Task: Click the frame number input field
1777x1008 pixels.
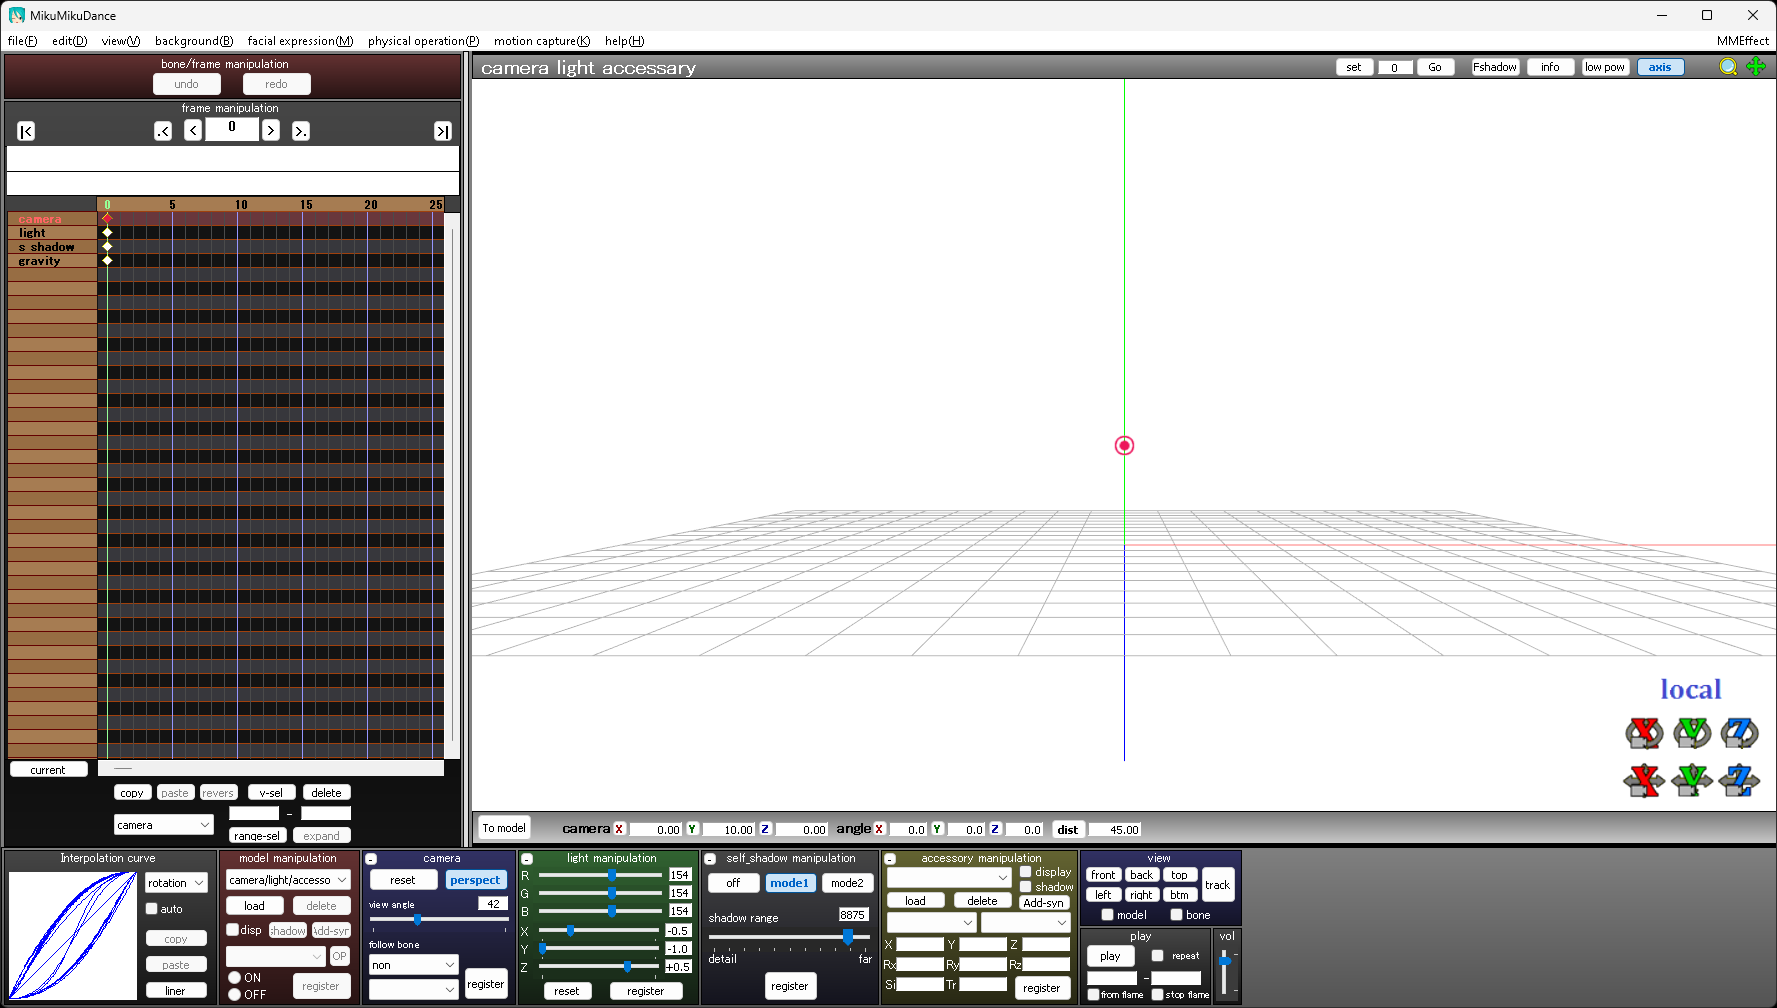Action: coord(232,129)
